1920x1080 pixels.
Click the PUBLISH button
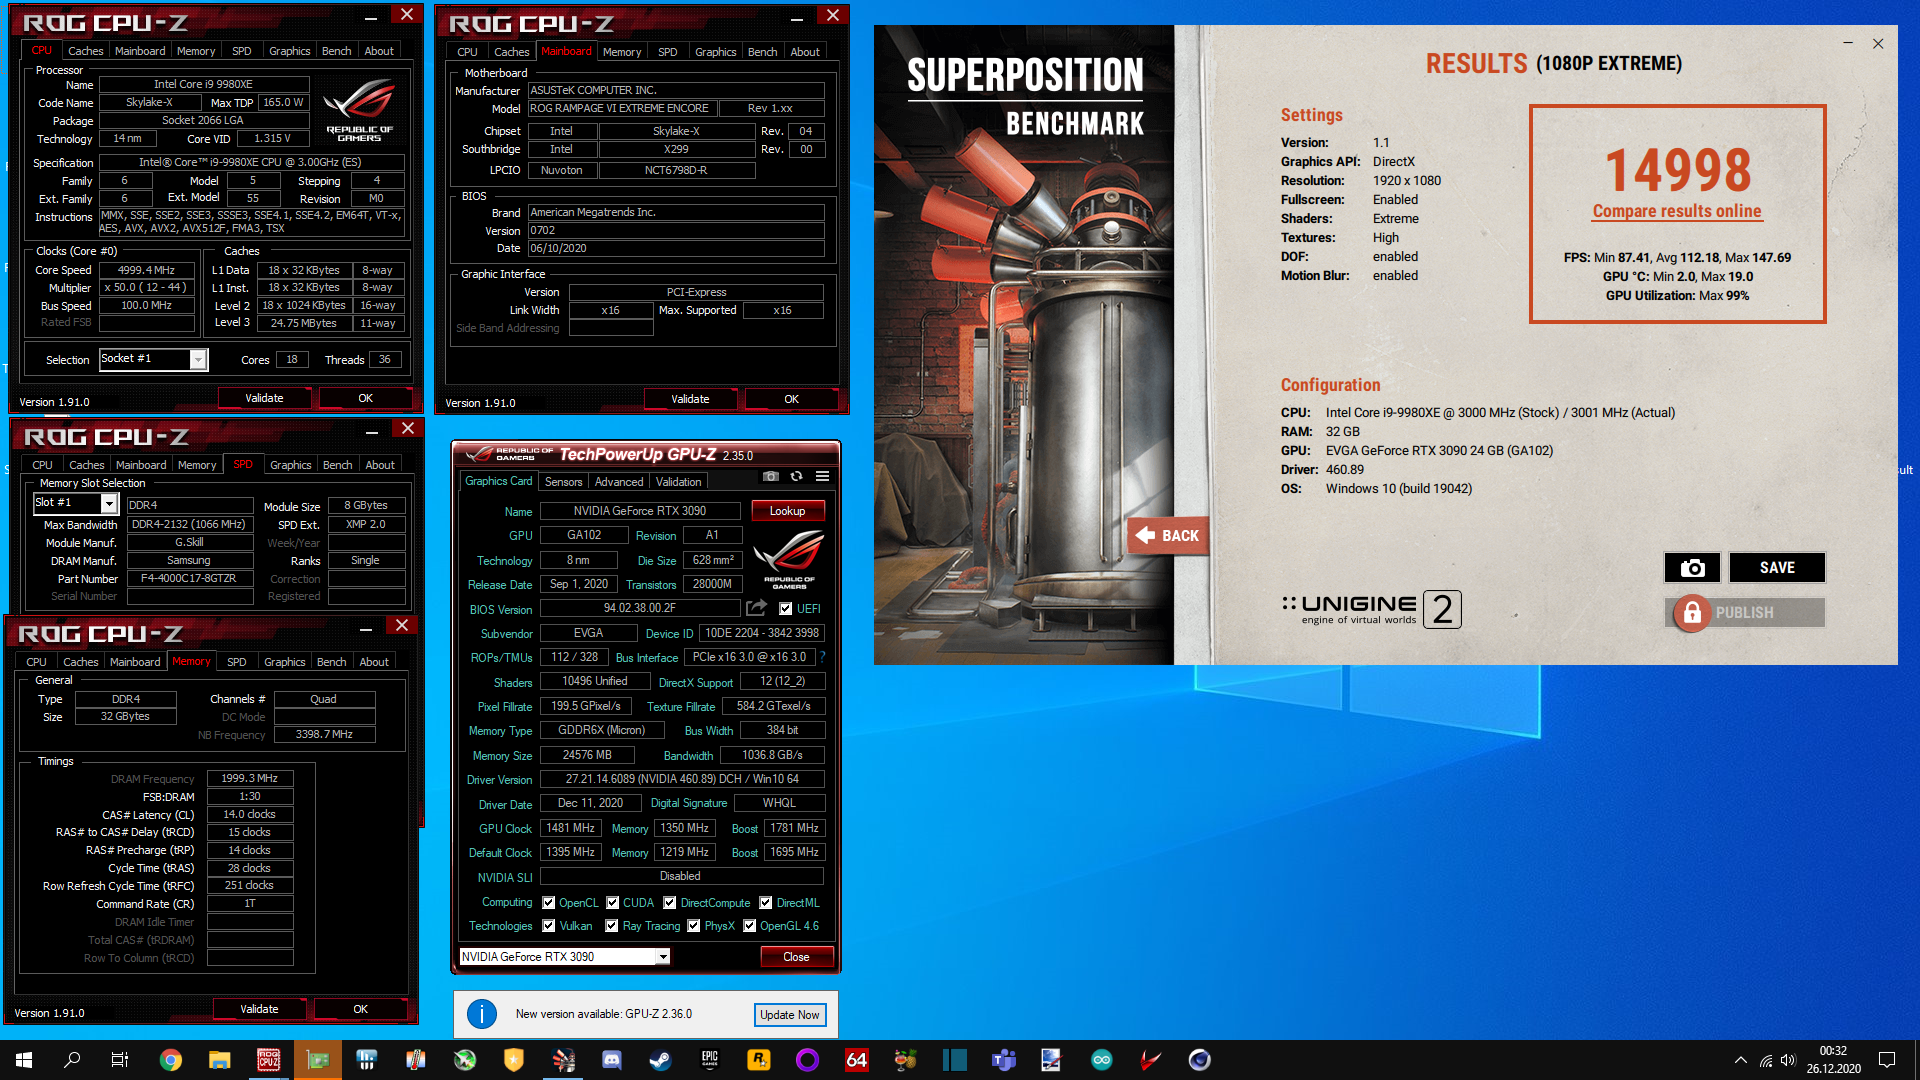tap(1745, 612)
